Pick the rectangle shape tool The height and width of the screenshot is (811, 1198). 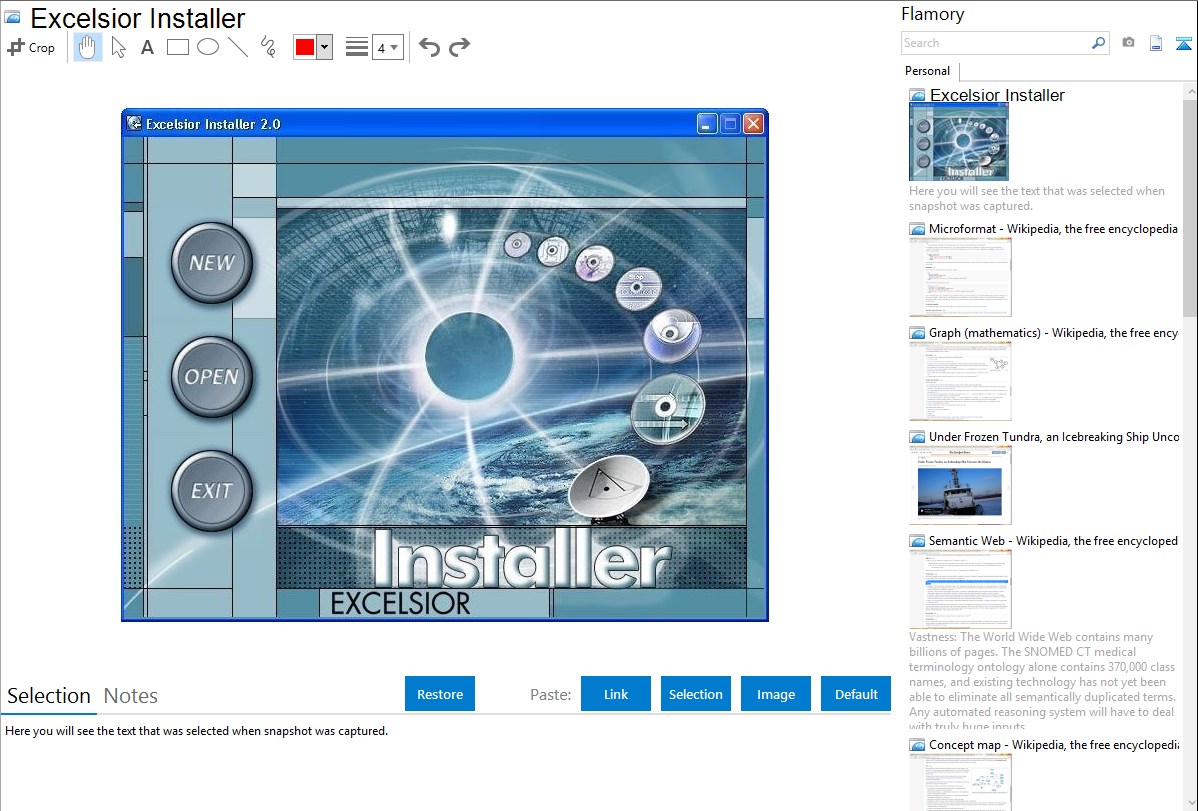(178, 47)
